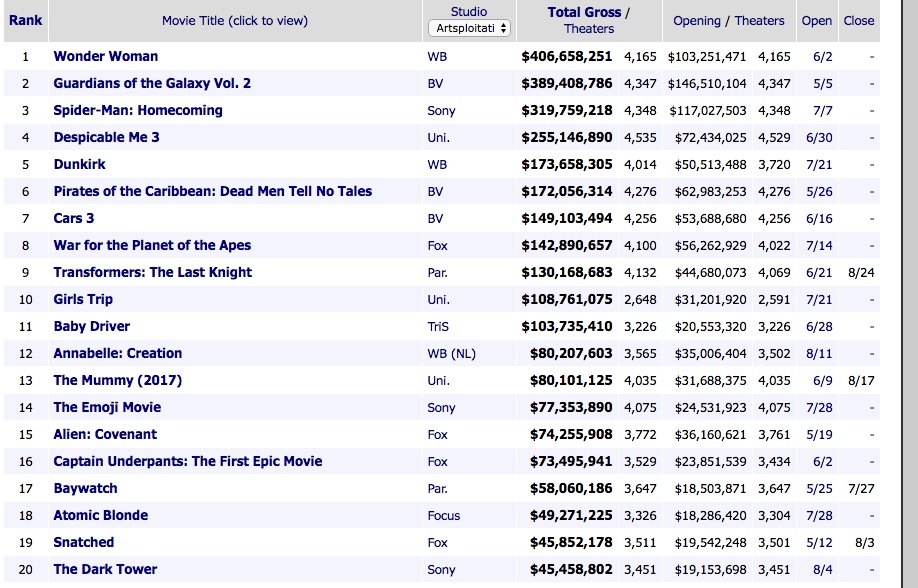Select opening gross $24,531,923 for Emoji Movie
Screen dimensions: 918x588
(x=711, y=408)
